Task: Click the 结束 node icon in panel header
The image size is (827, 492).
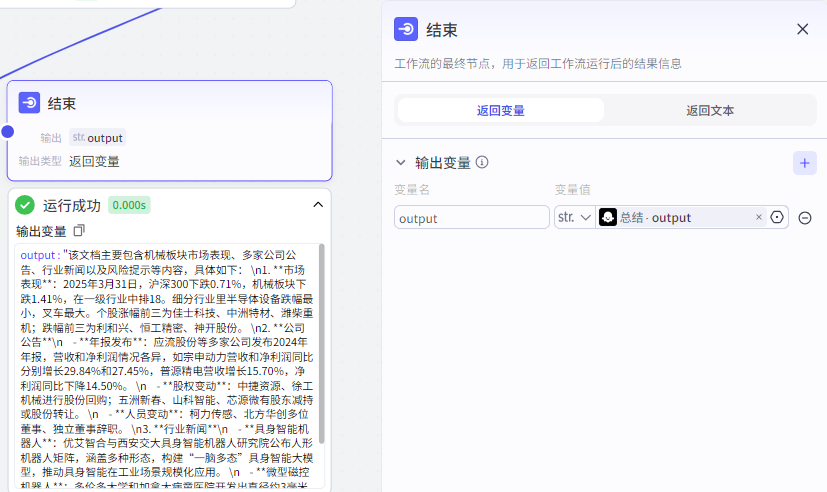Action: coord(406,29)
